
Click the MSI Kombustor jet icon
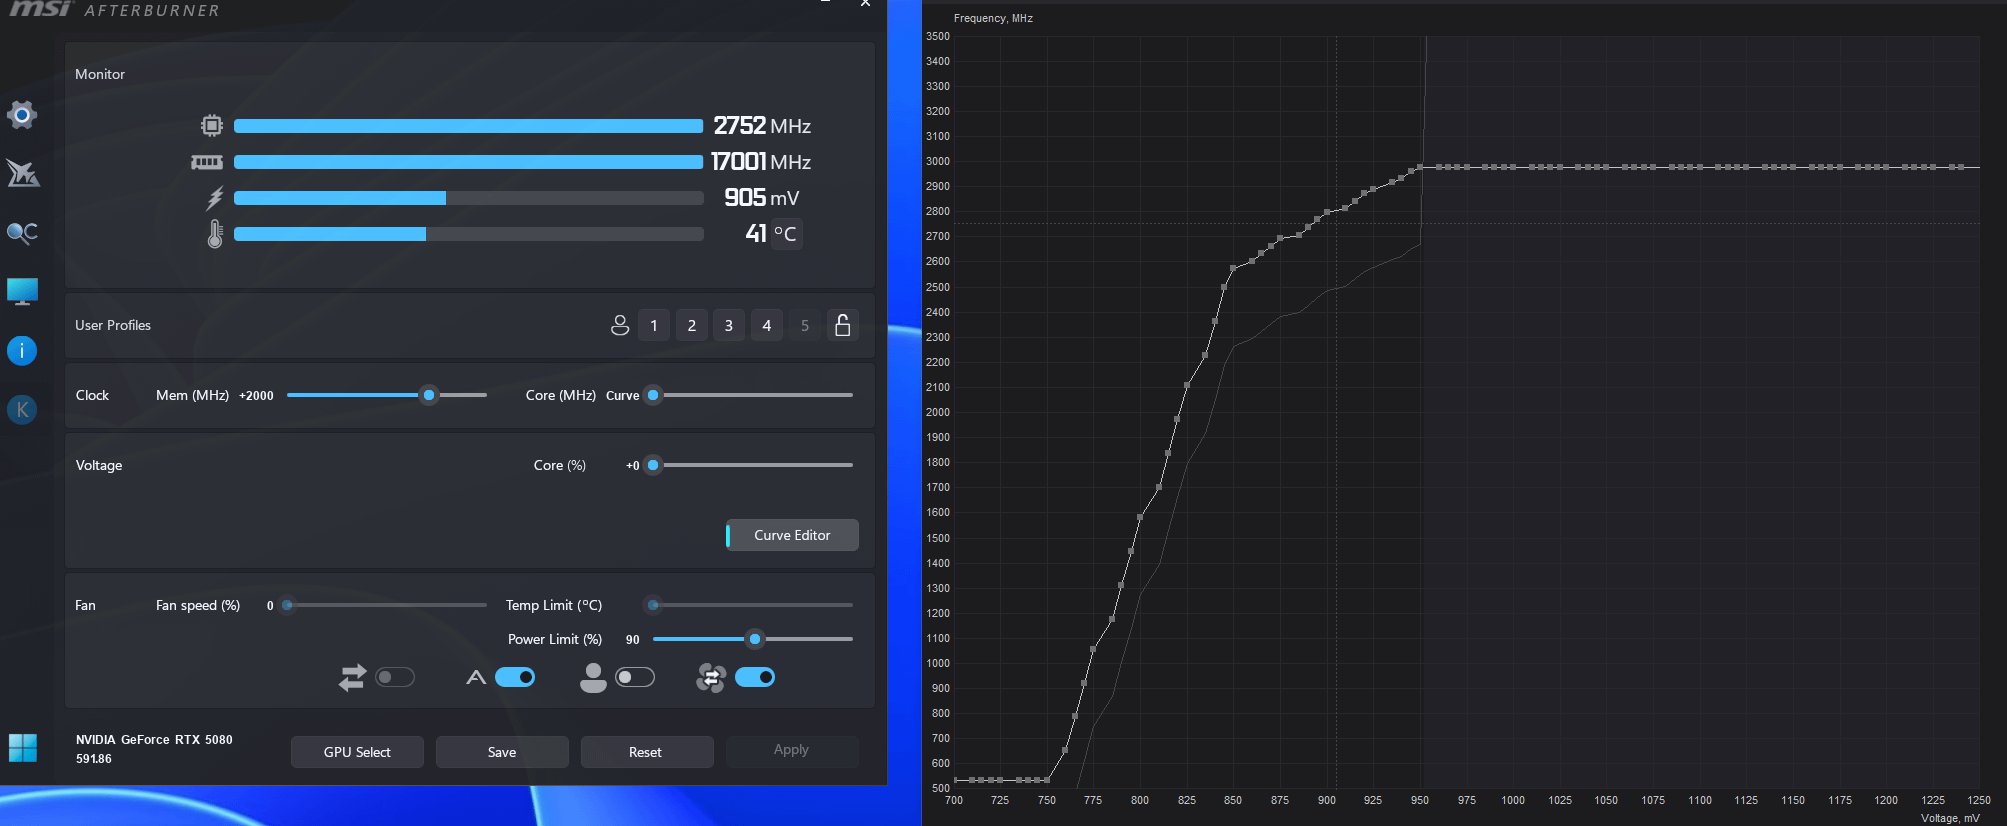22,174
